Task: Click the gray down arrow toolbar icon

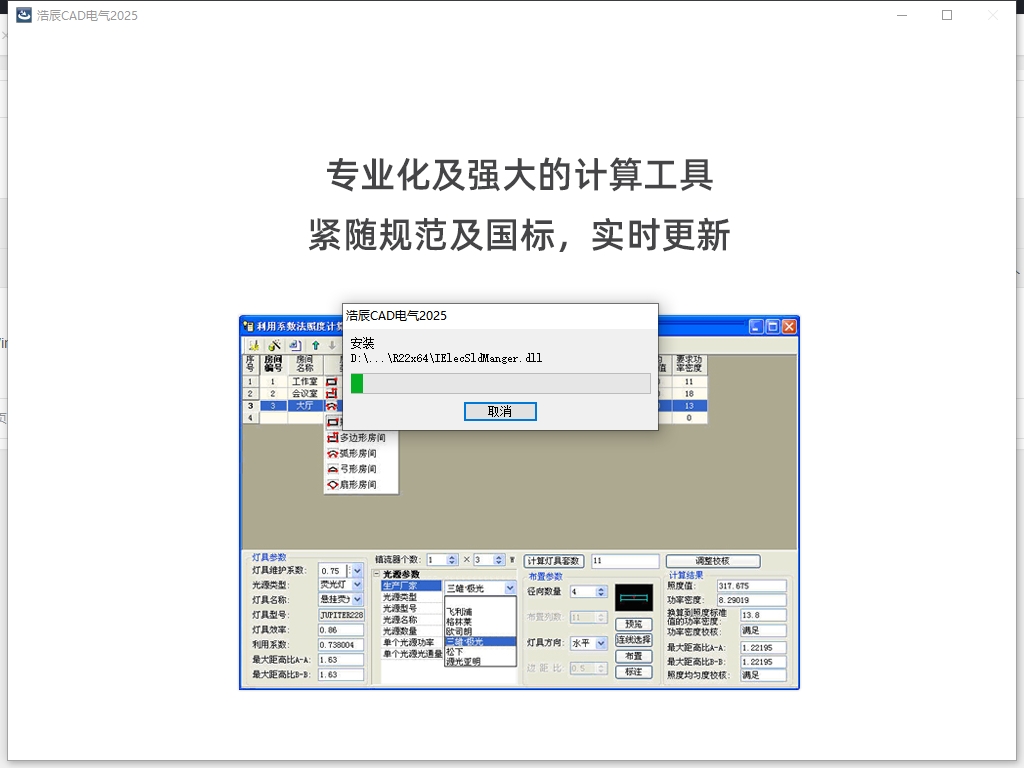Action: (x=332, y=345)
